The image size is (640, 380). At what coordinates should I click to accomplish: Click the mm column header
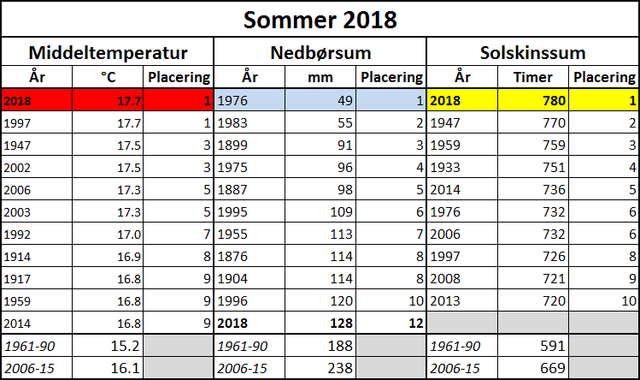click(x=320, y=77)
